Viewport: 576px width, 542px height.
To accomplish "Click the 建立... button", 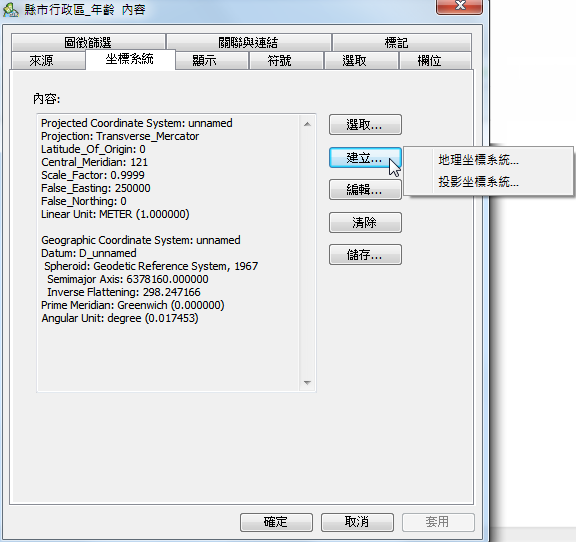I will pos(365,158).
